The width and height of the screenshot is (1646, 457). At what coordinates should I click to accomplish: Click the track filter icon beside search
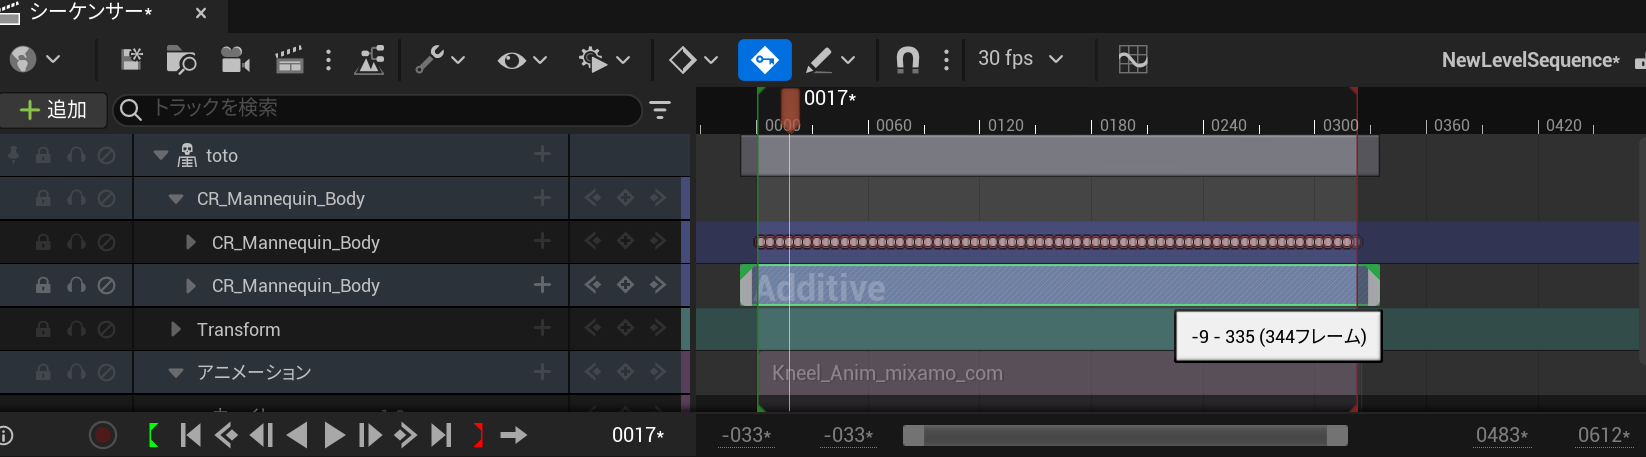(x=660, y=110)
